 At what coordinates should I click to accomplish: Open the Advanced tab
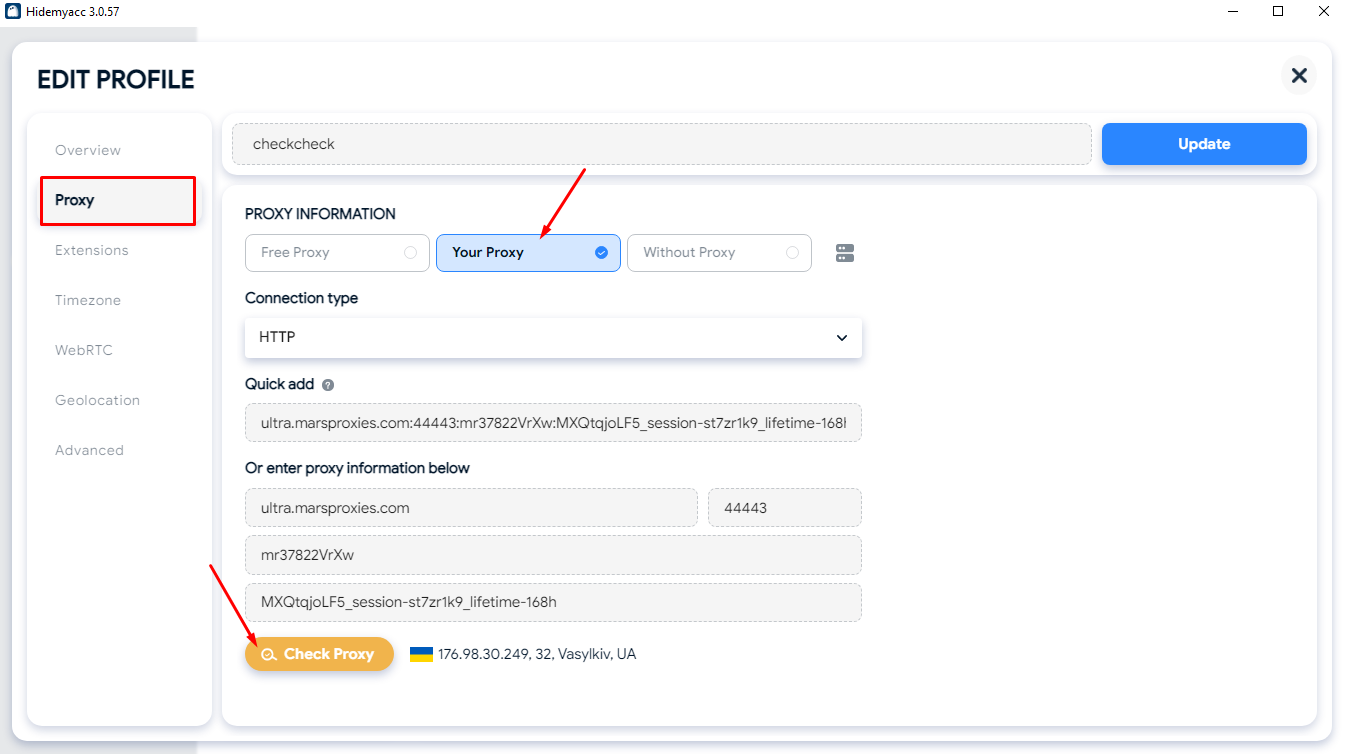(89, 450)
